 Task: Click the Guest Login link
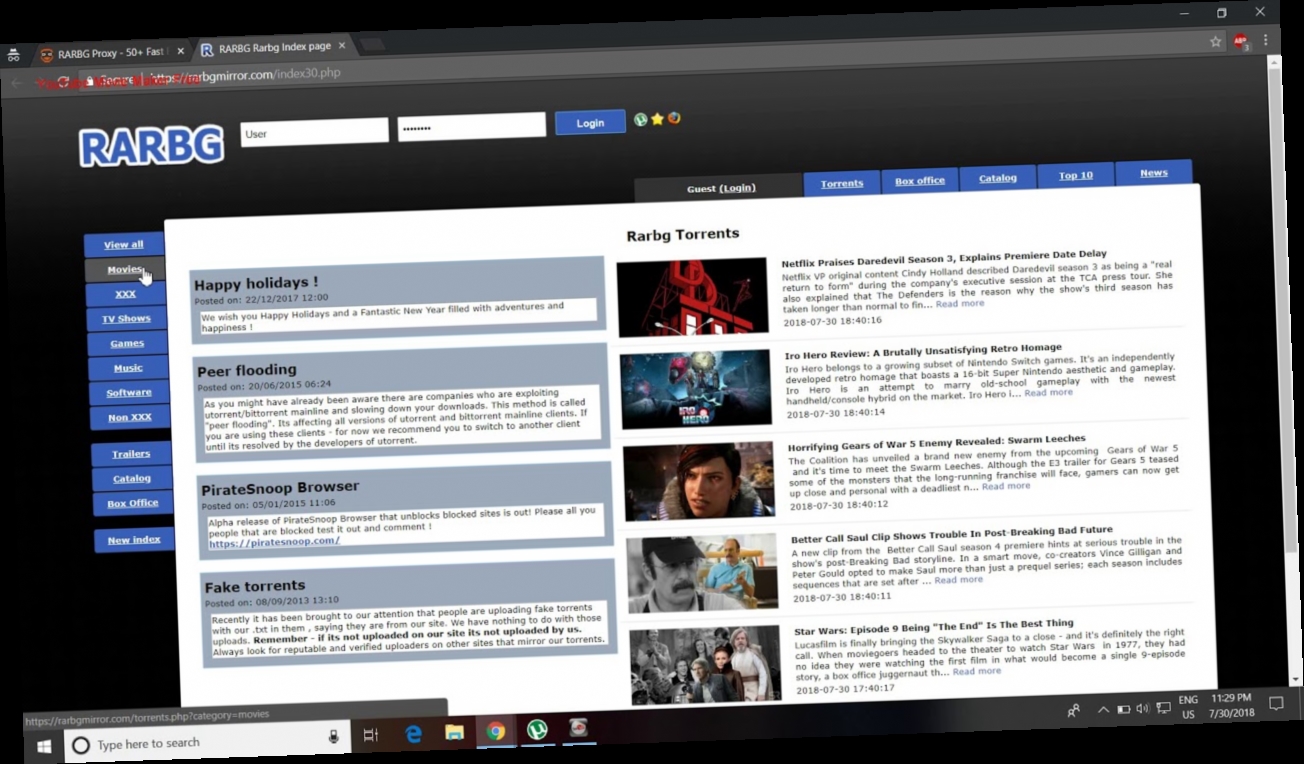[737, 188]
